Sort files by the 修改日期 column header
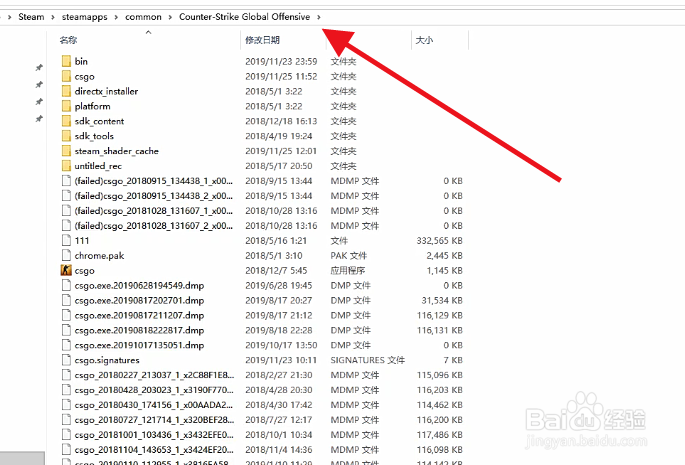 pyautogui.click(x=262, y=40)
